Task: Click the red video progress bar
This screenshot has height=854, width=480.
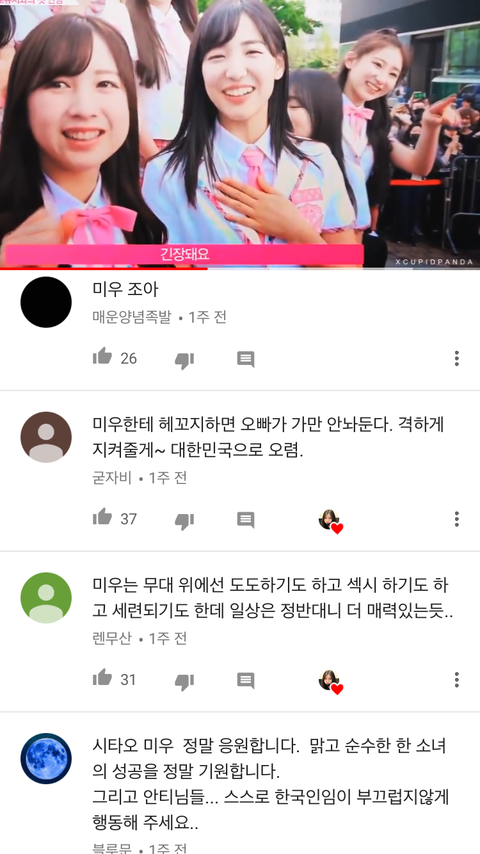Action: 104,269
